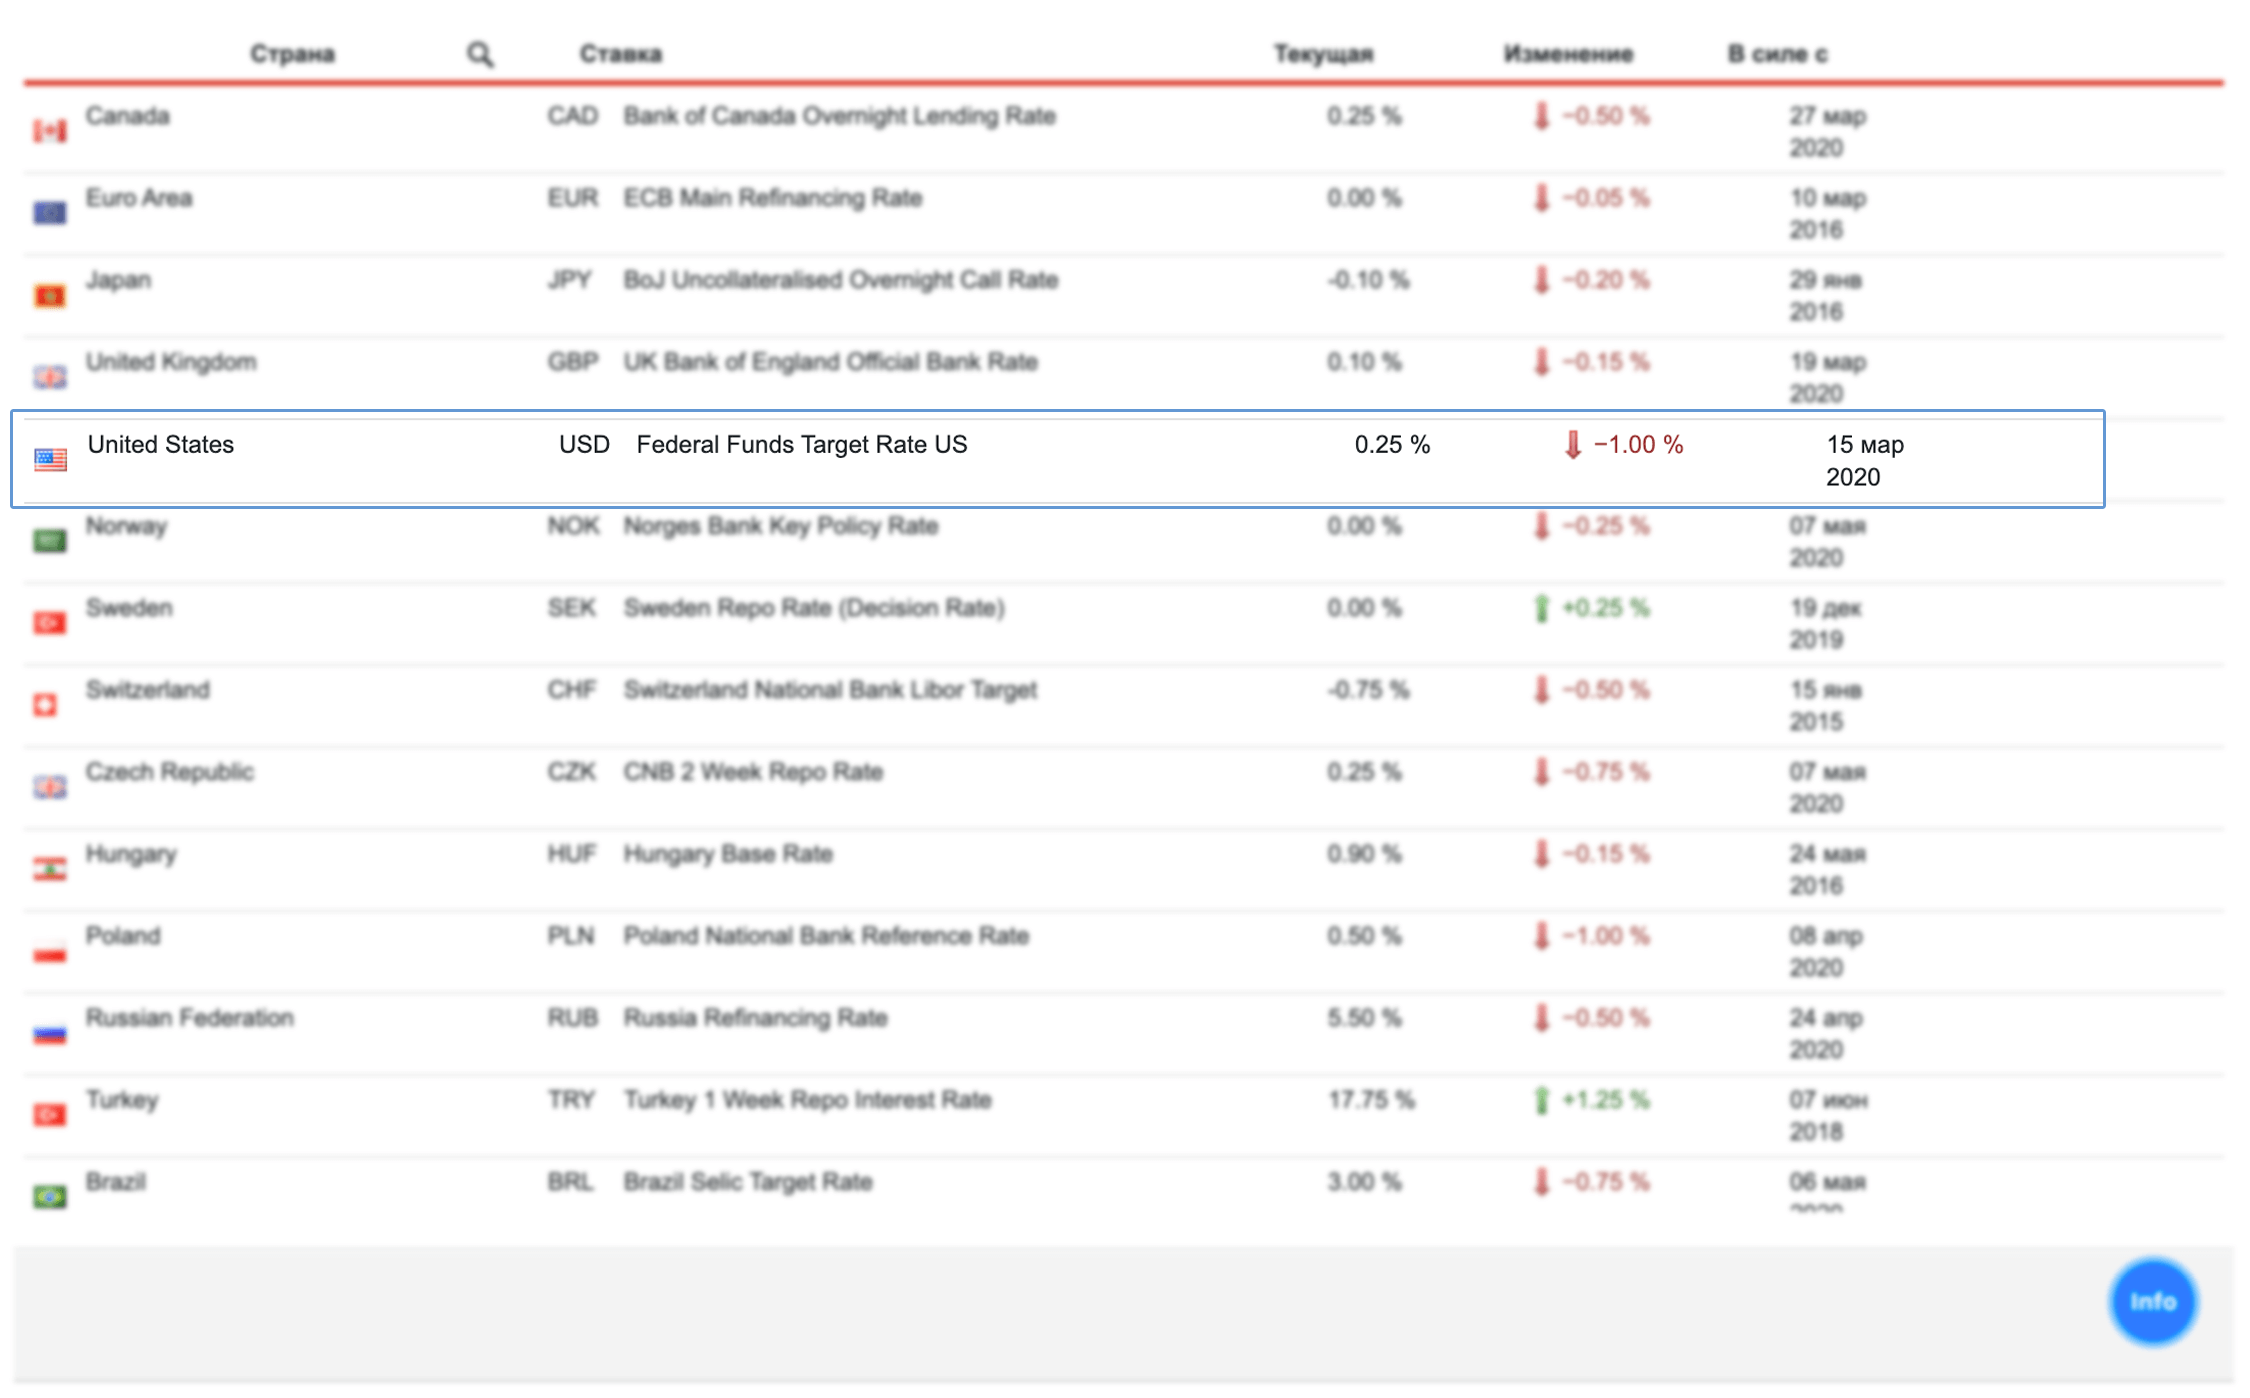
Task: Click the Brazil flag icon
Action: 50,1197
